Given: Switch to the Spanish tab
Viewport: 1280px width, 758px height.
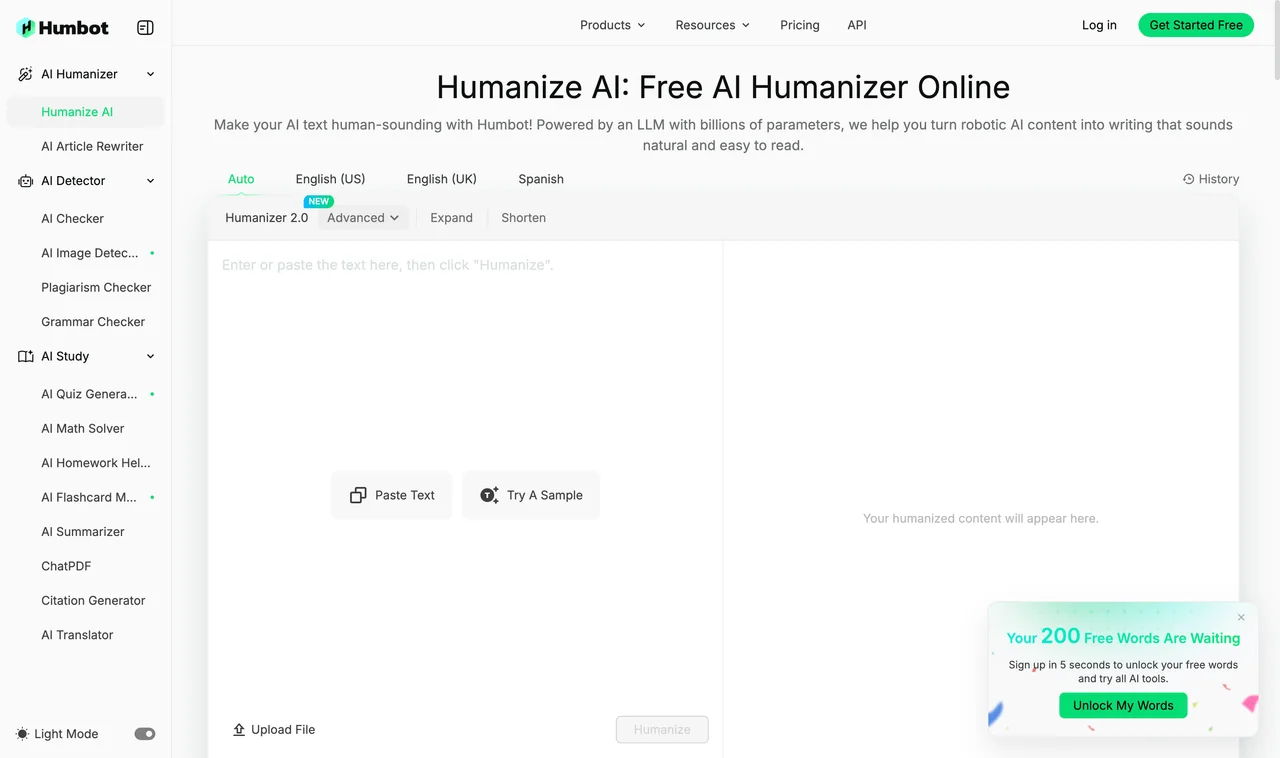Looking at the screenshot, I should point(541,179).
